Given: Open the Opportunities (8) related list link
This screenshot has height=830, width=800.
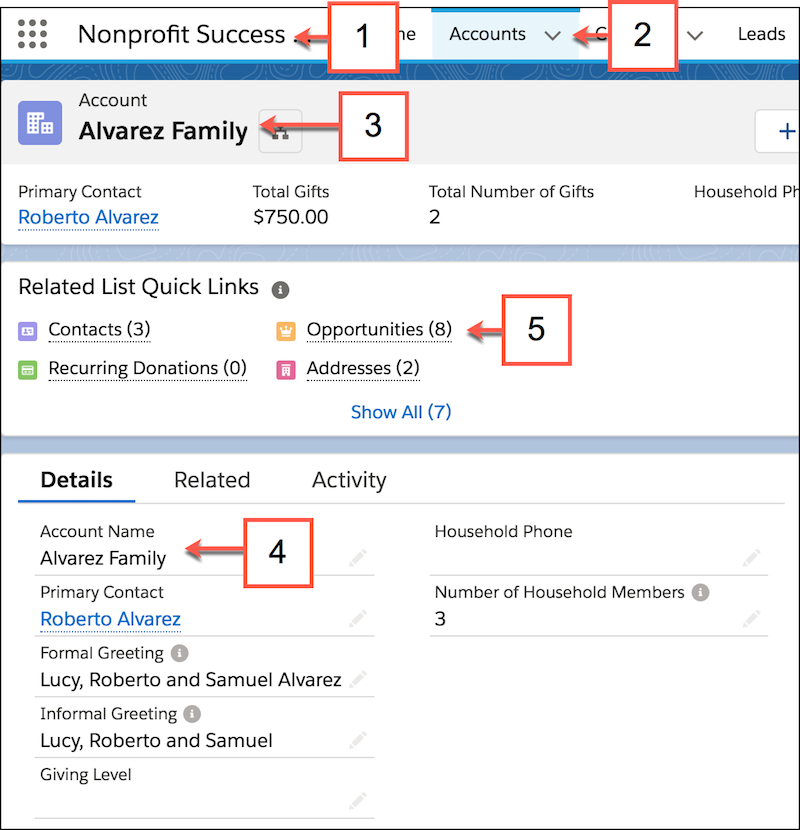Looking at the screenshot, I should [x=378, y=330].
